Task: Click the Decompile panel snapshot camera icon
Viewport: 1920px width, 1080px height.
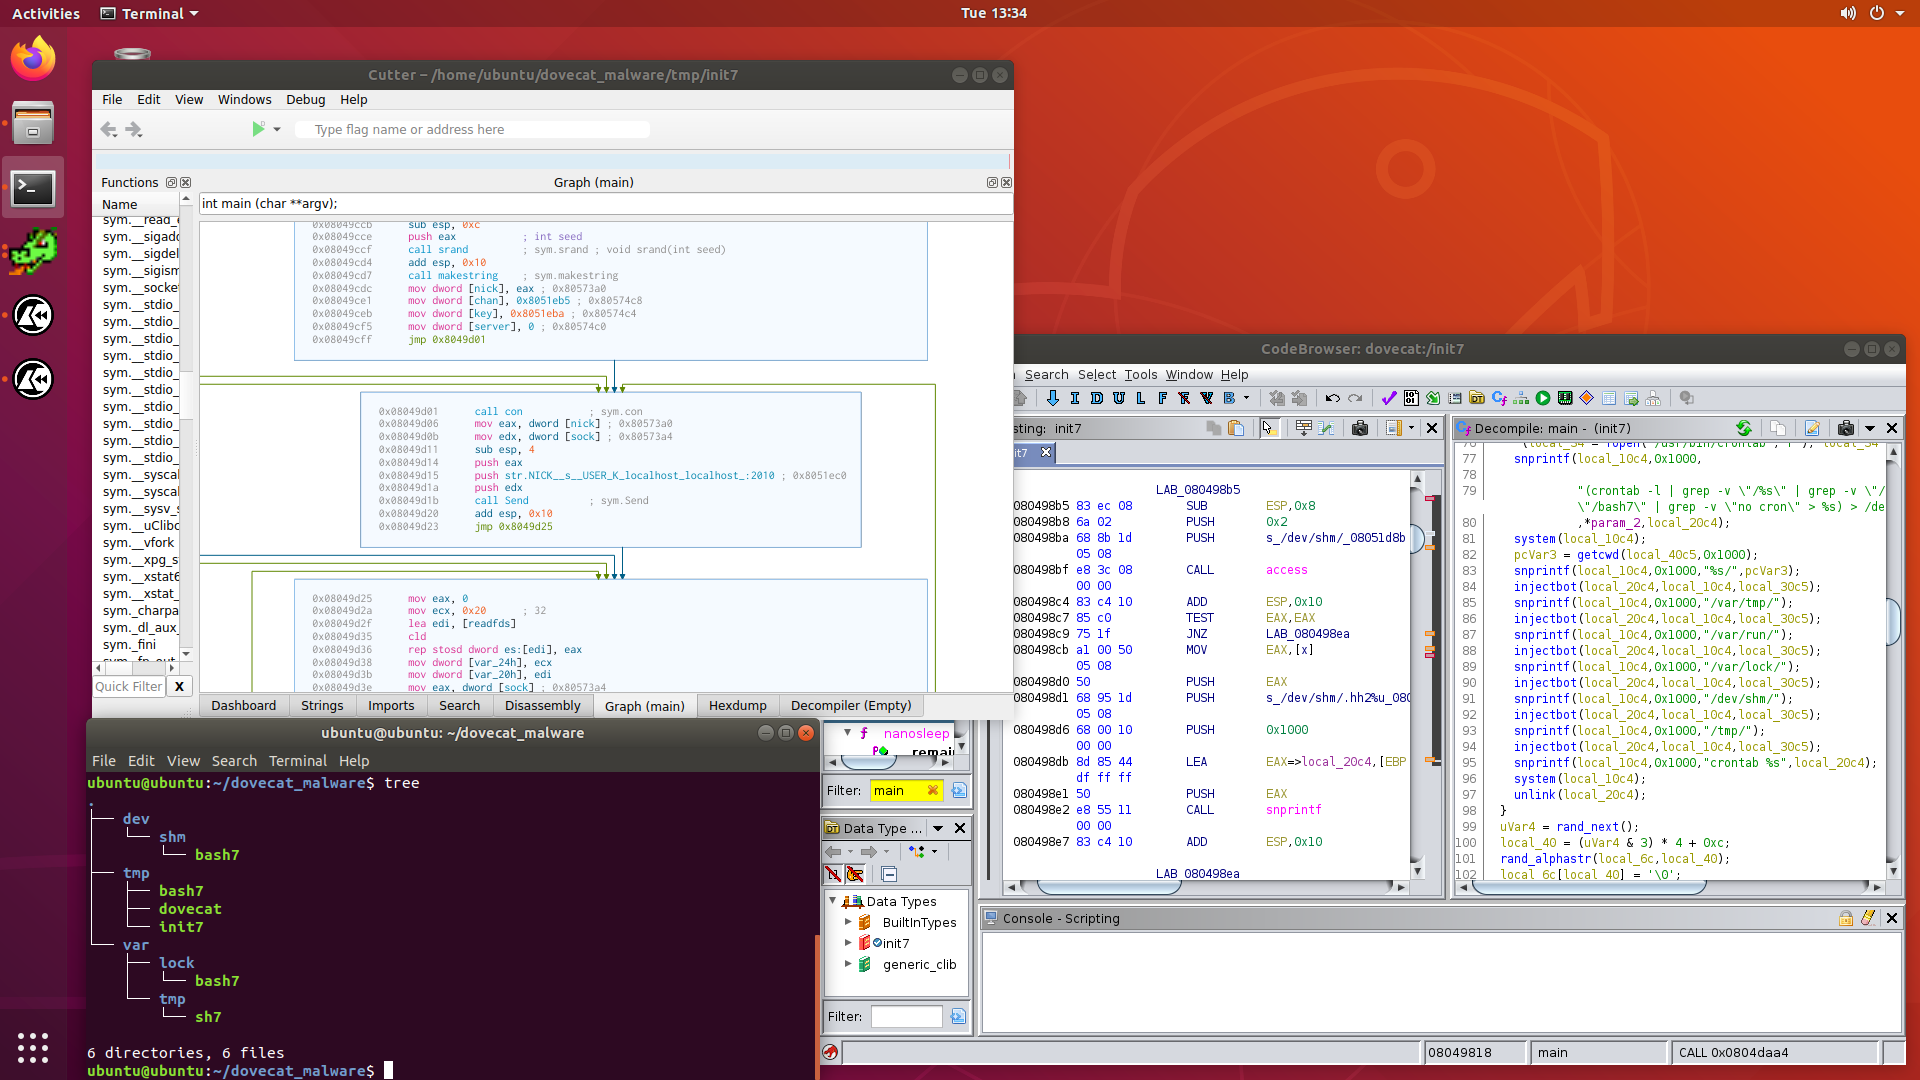Action: click(1846, 428)
